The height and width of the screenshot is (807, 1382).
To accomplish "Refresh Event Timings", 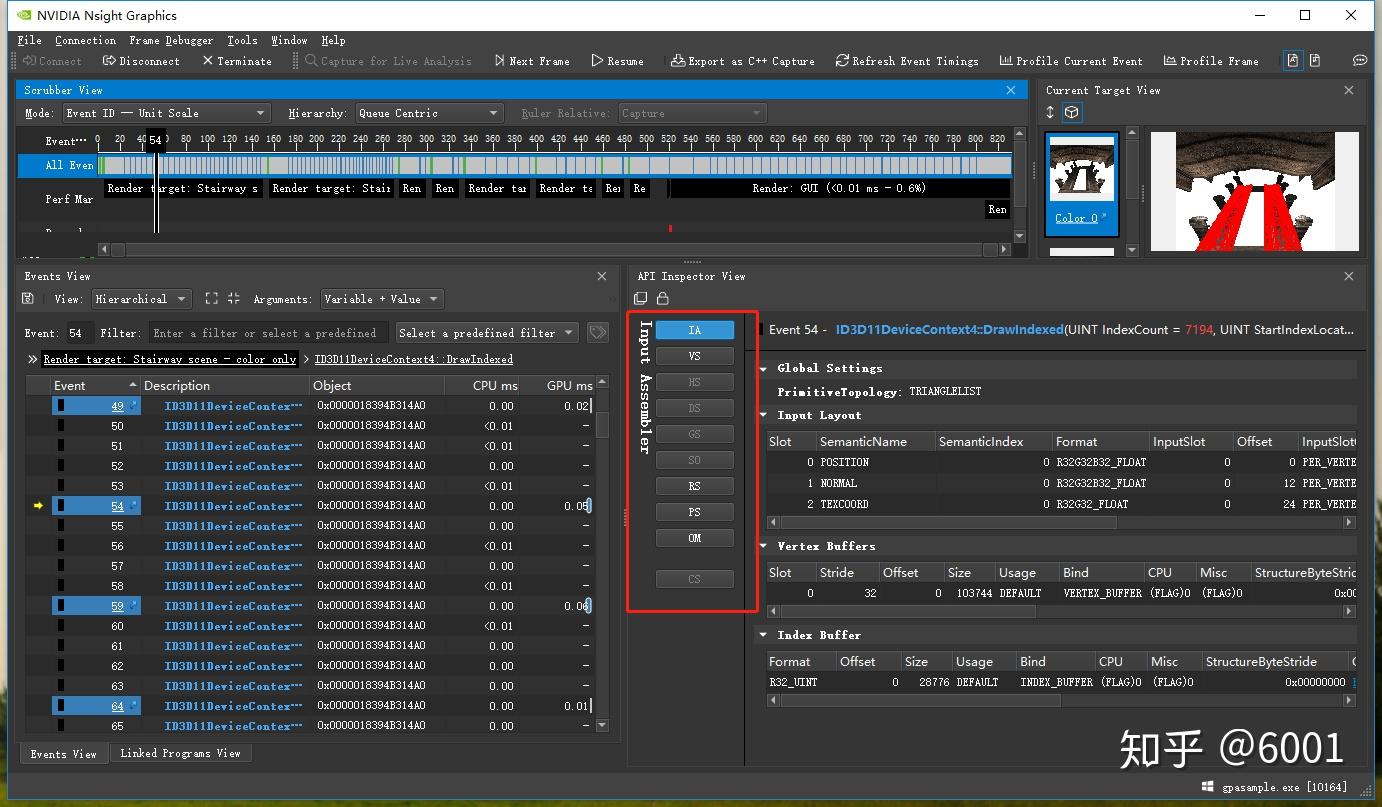I will tap(907, 61).
